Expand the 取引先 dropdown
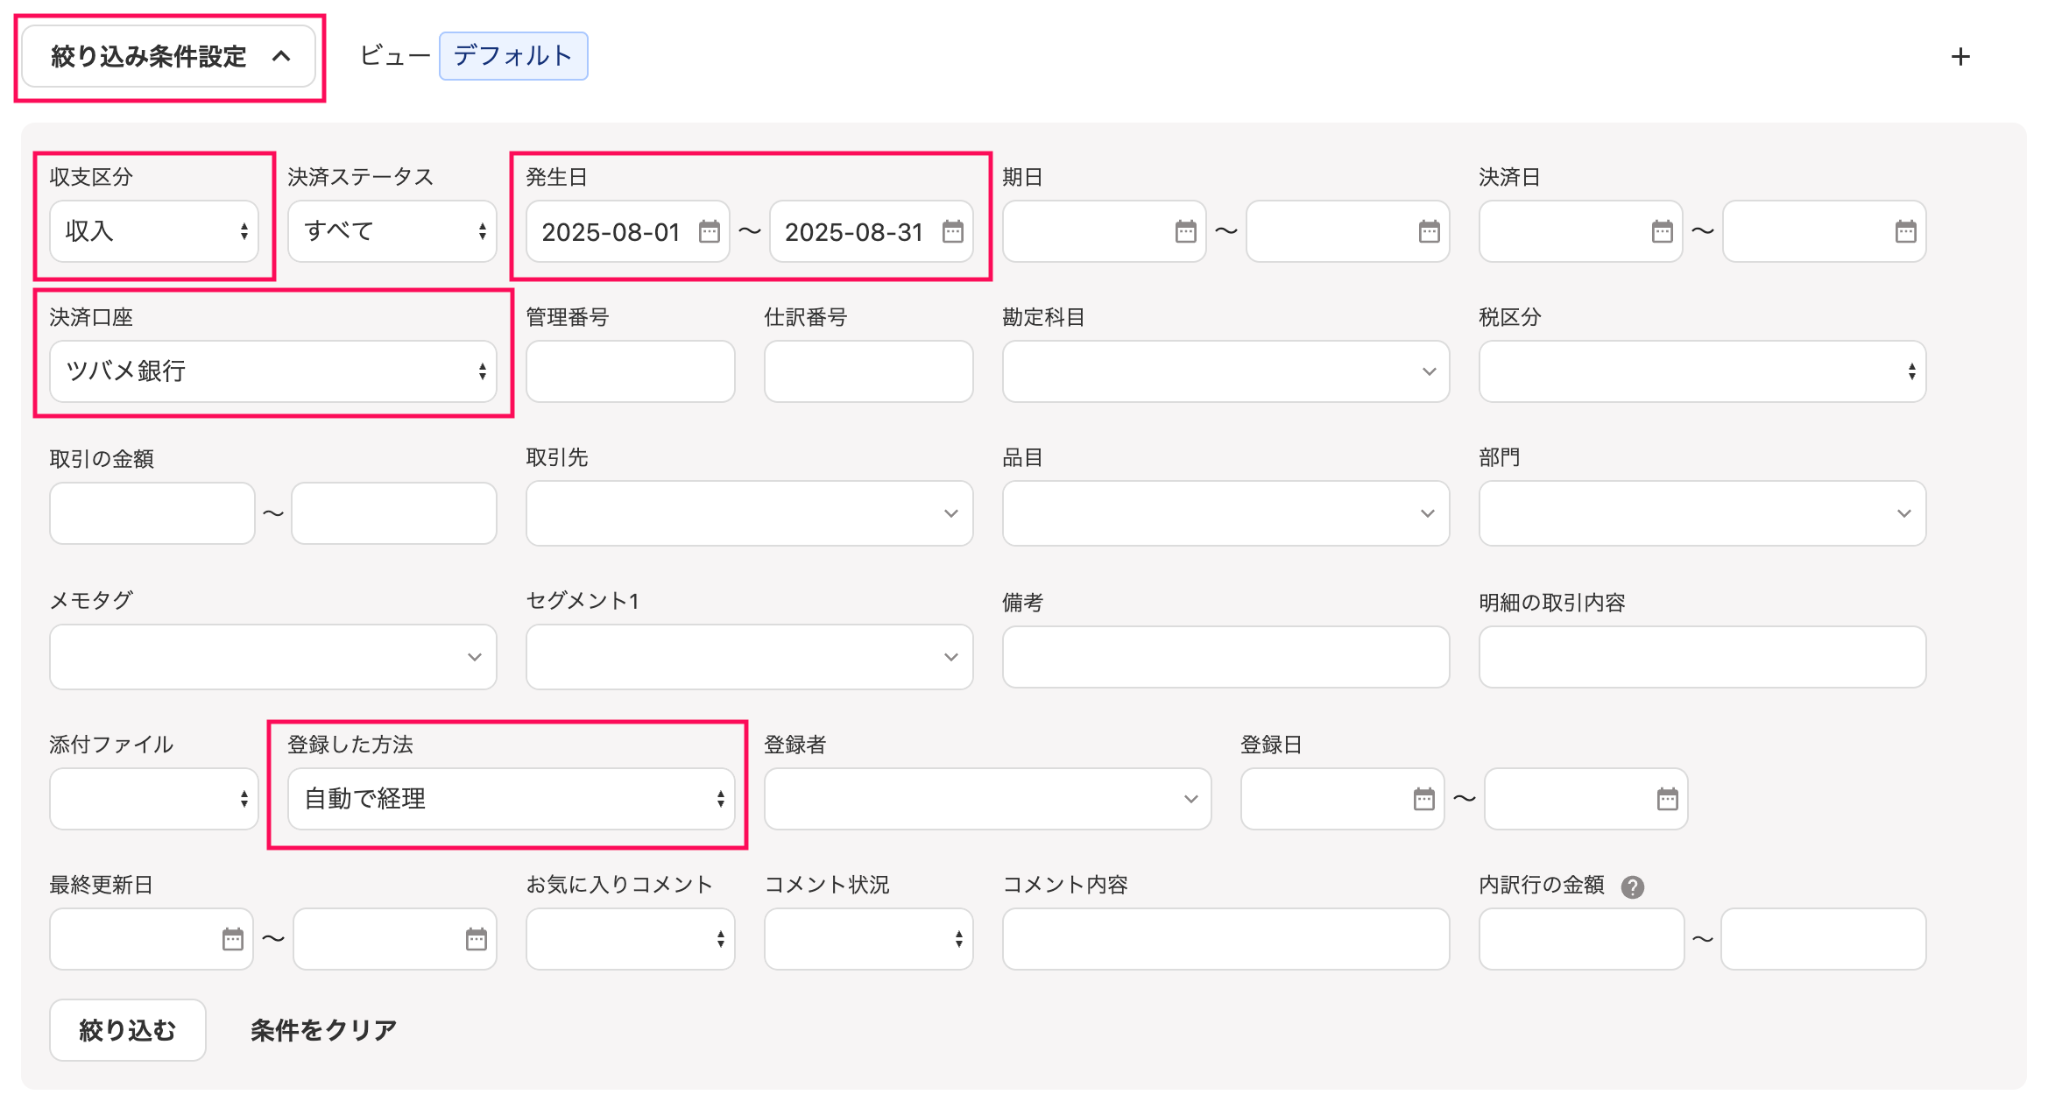 tap(749, 513)
